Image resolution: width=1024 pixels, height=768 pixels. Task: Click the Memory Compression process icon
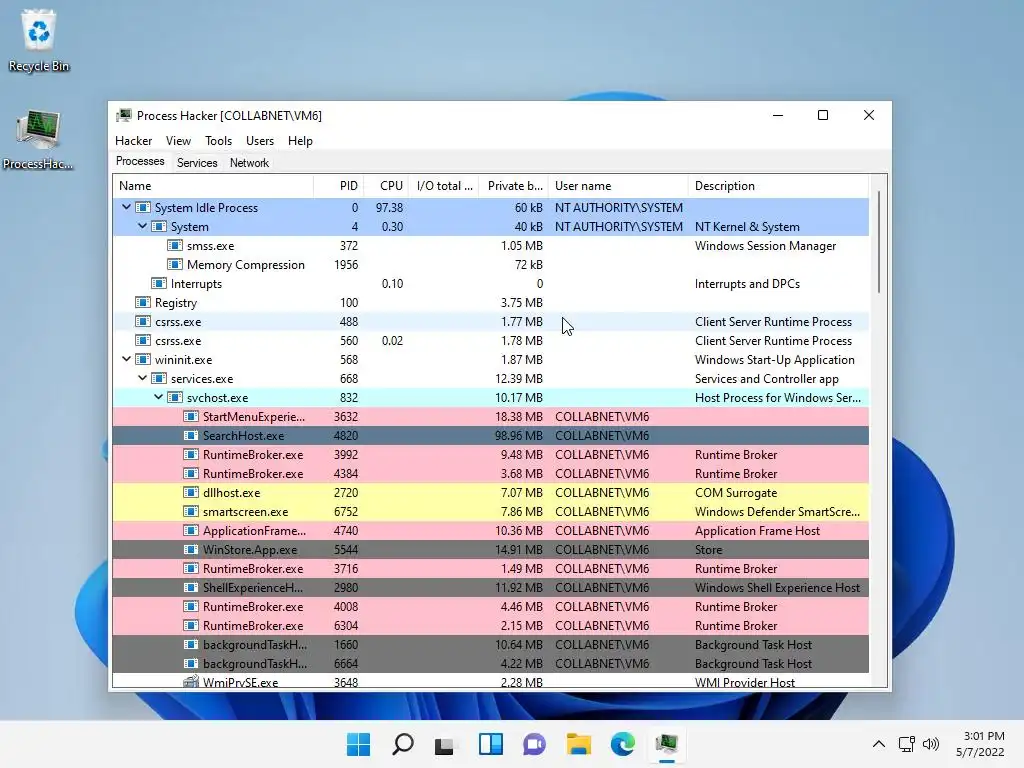(x=174, y=264)
